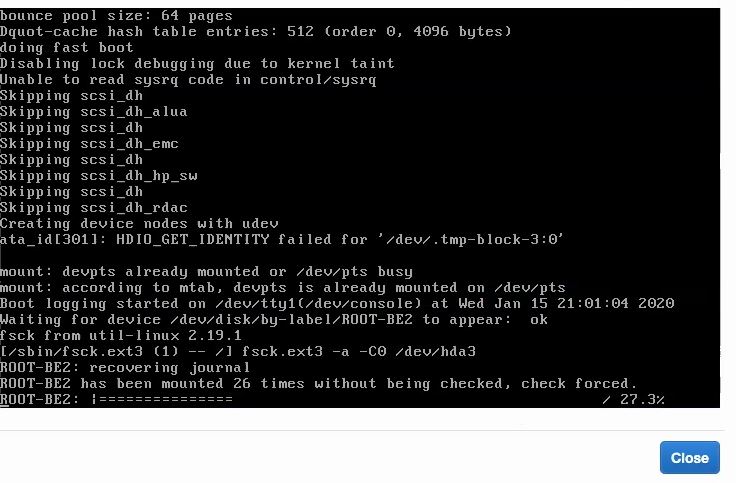736x483 pixels.
Task: Select 'ROOT-BE2: recovering journal' line
Action: tap(125, 367)
